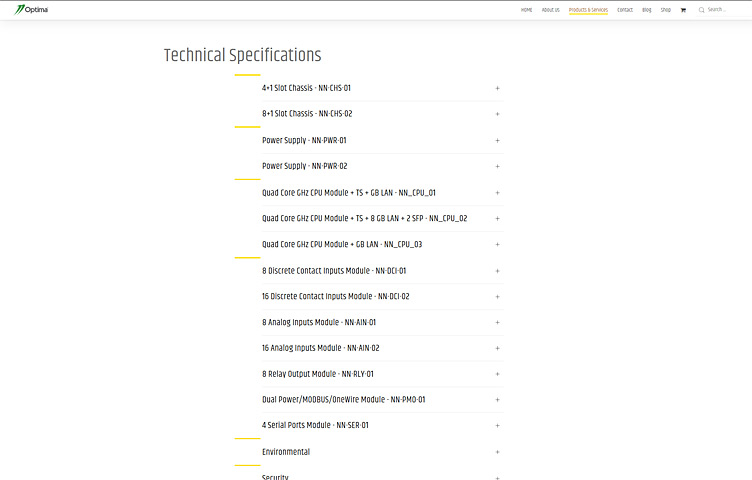Expand NN_CPU_01 section plus icon
752x480 pixels.
[x=497, y=193]
